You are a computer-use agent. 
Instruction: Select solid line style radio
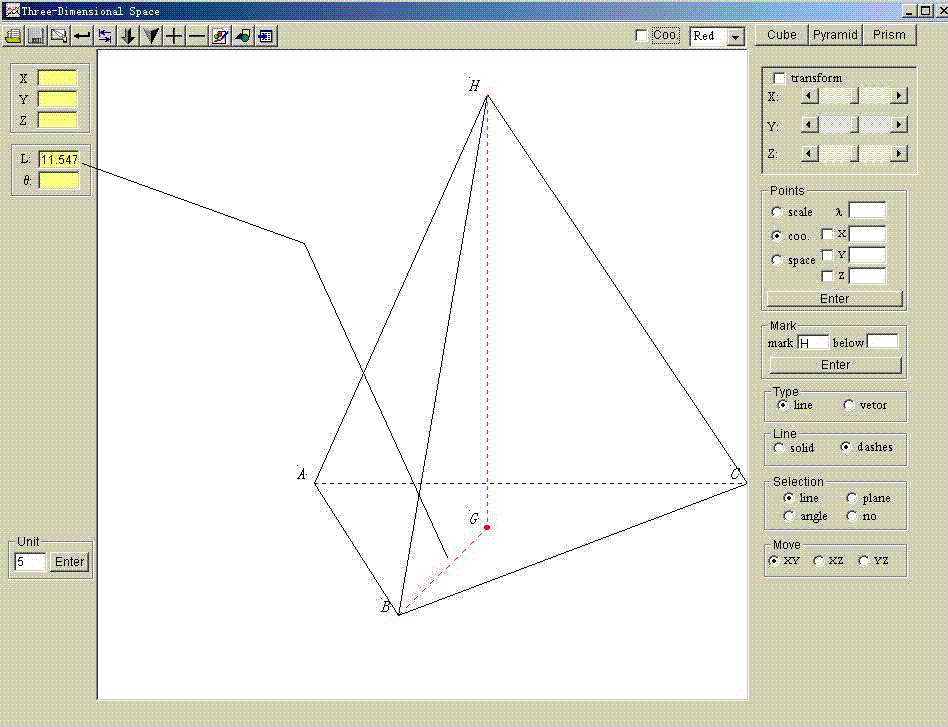(779, 448)
